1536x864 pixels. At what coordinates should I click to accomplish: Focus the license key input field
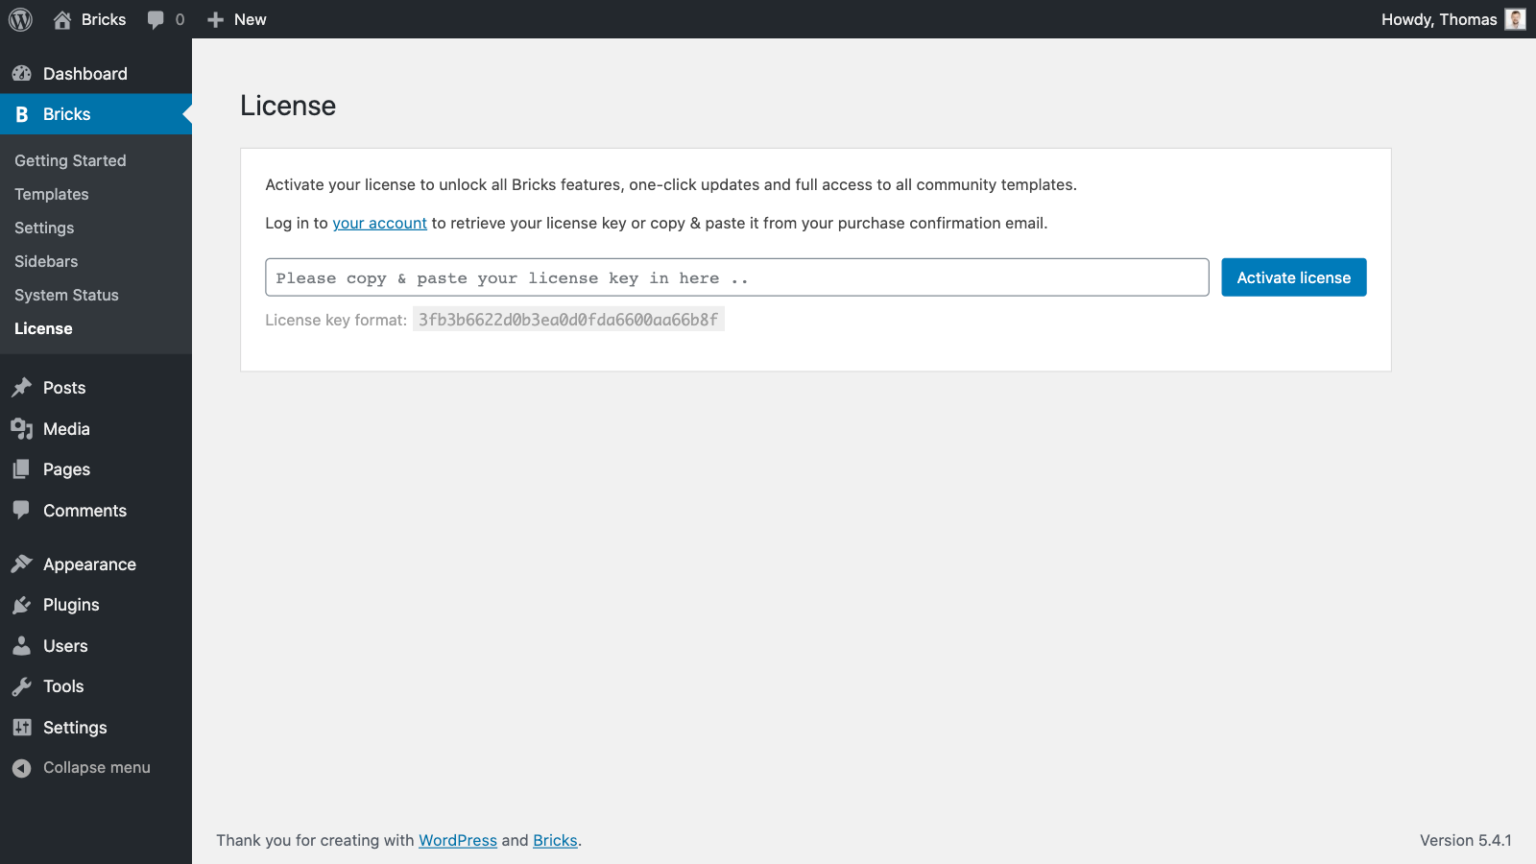tap(736, 278)
